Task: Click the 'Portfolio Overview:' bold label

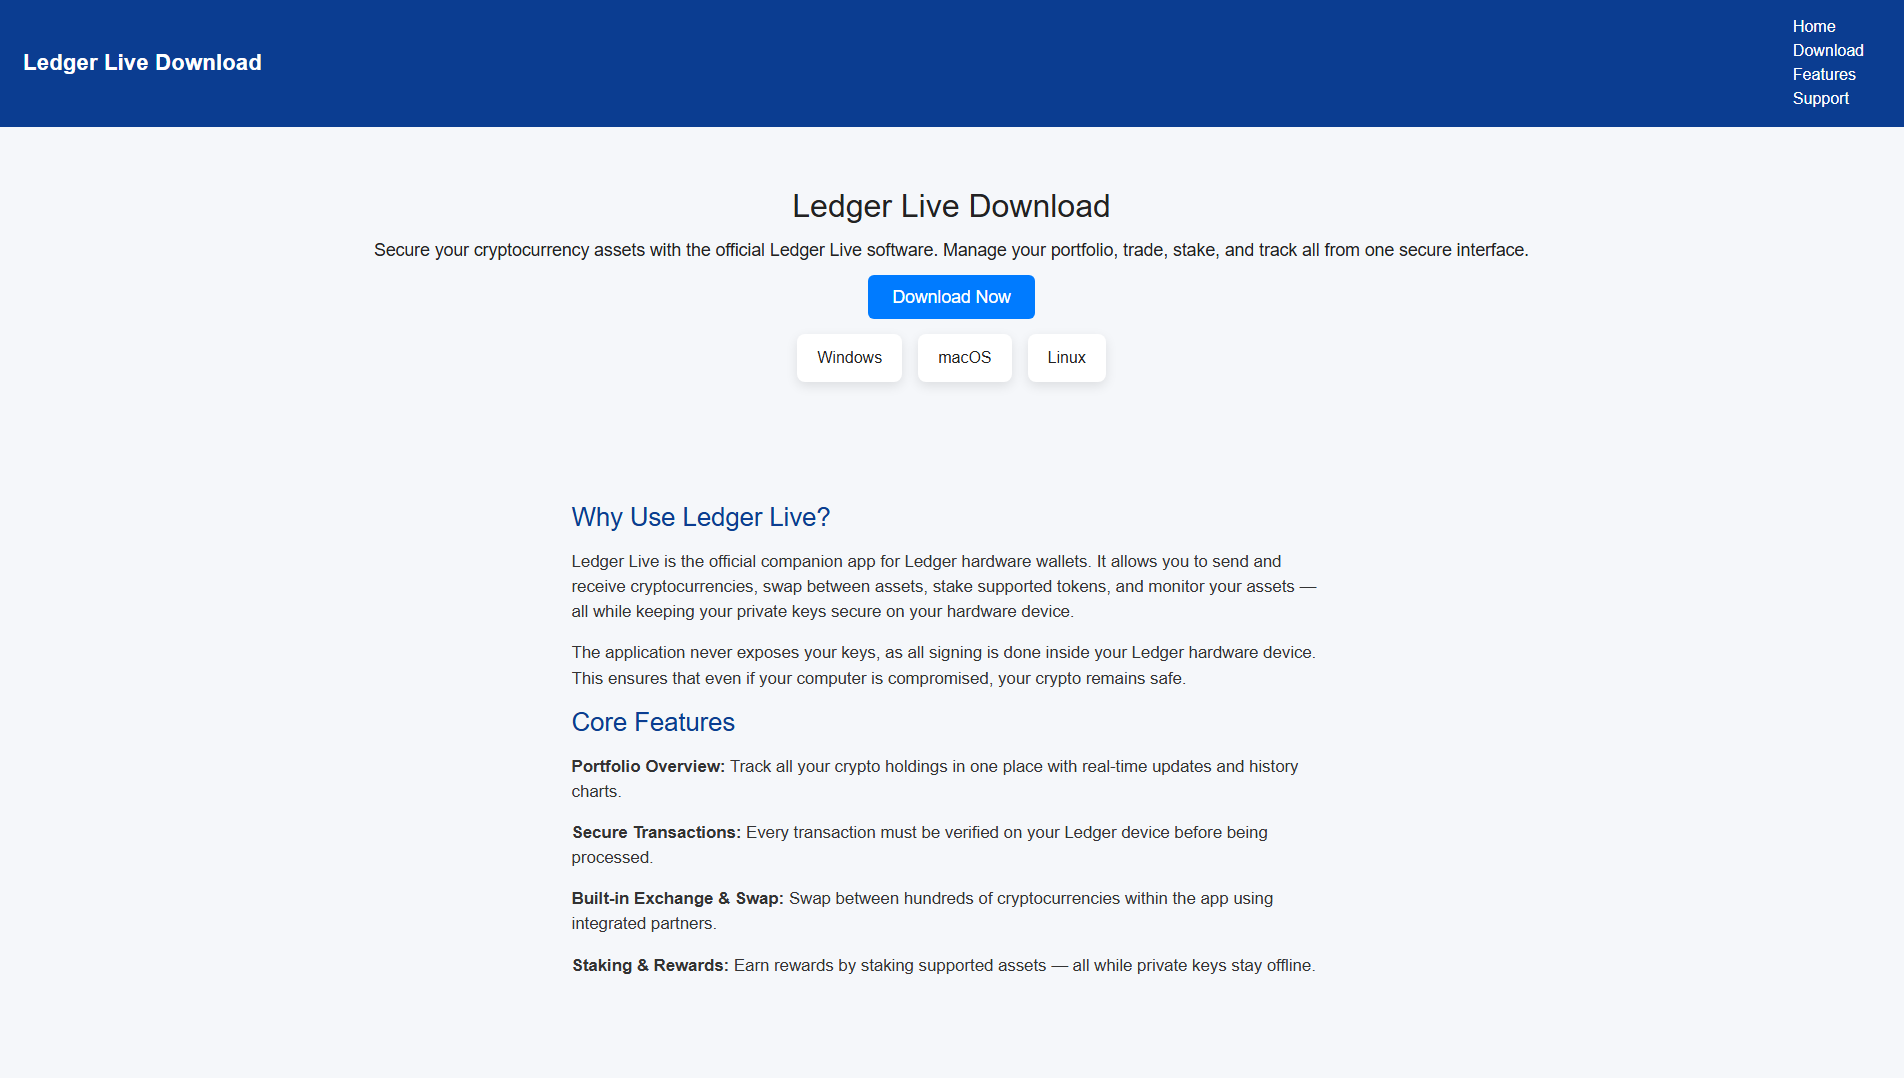Action: click(648, 766)
